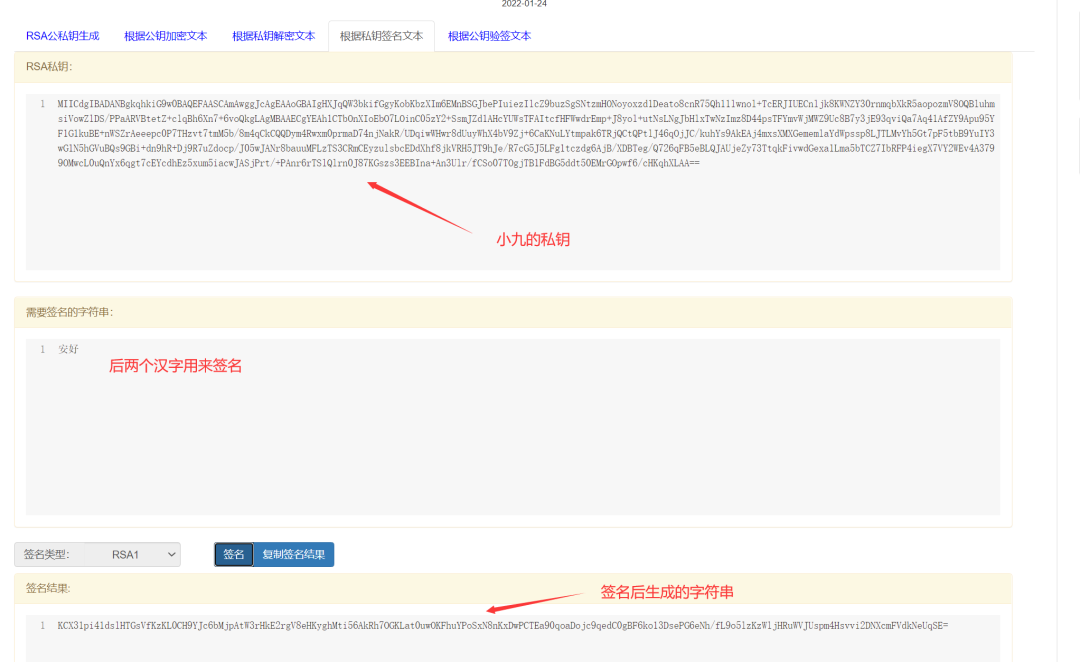Open the 根据公钥验签文本 tab

[x=489, y=36]
